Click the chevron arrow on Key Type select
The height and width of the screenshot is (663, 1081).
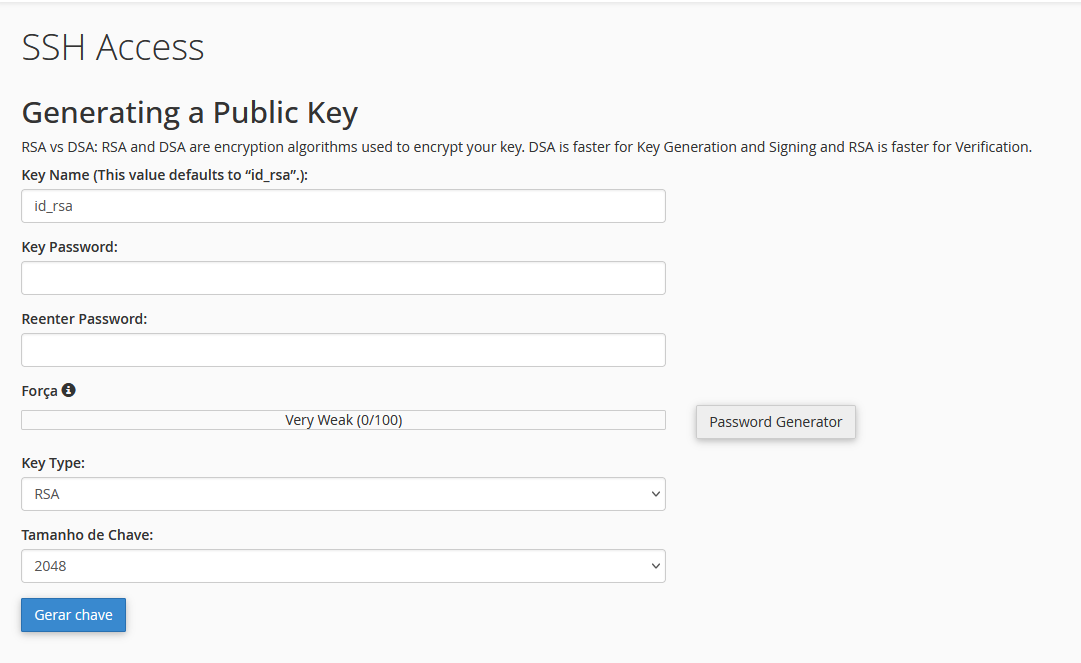point(655,494)
